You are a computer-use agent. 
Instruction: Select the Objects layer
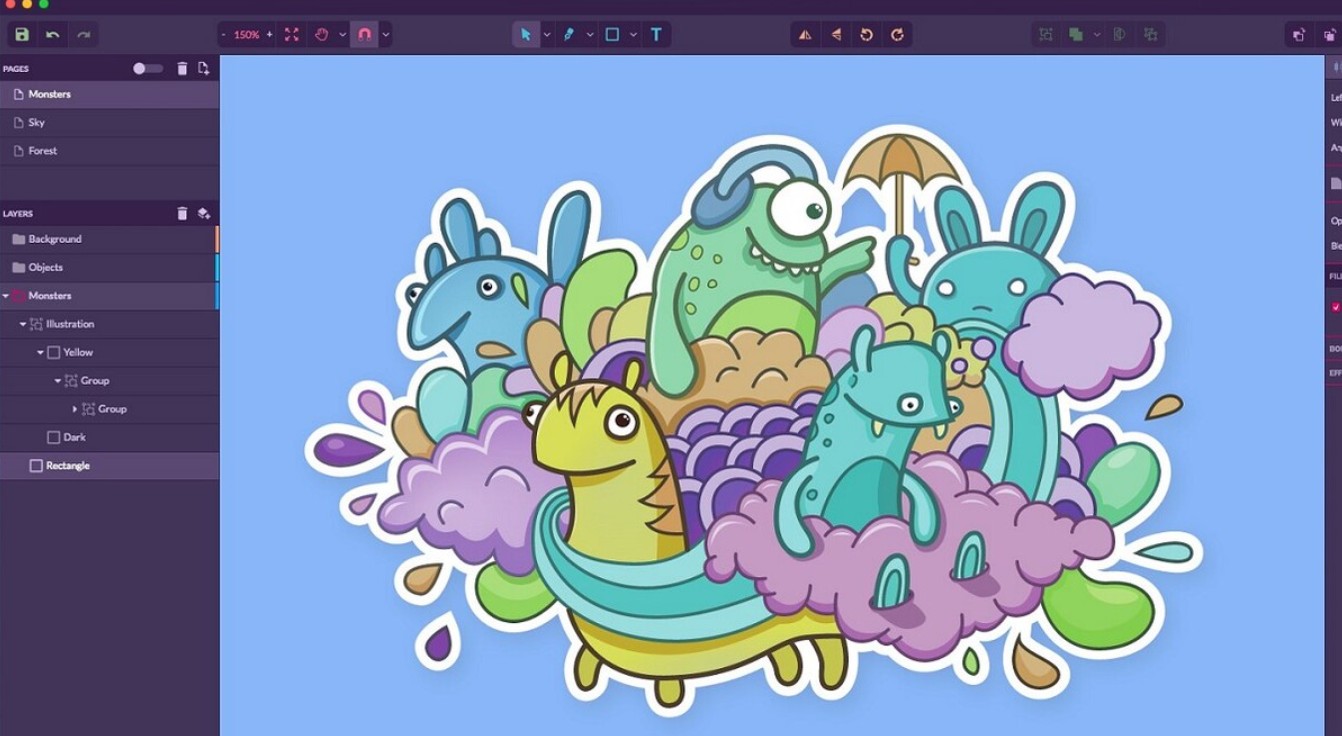109,267
